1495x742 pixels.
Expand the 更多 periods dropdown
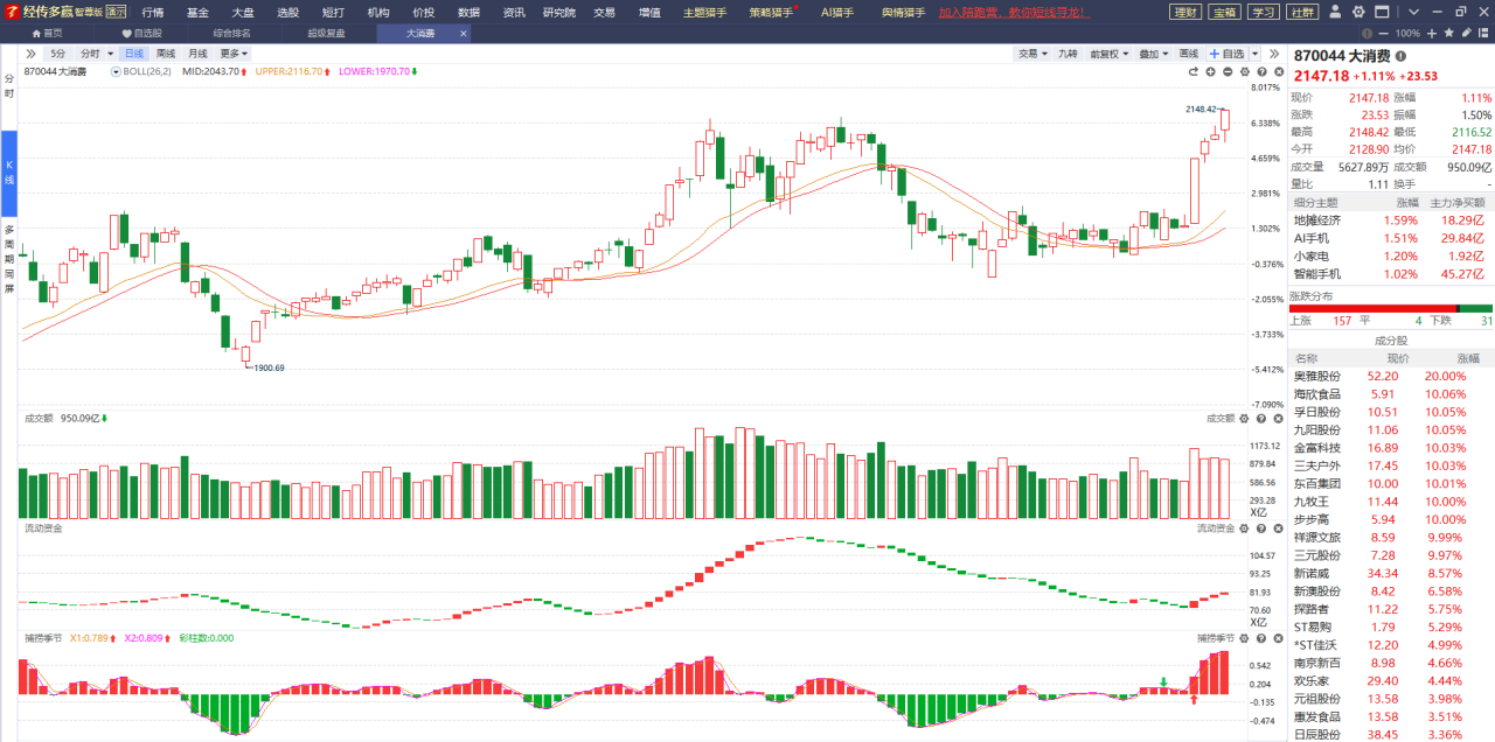233,54
